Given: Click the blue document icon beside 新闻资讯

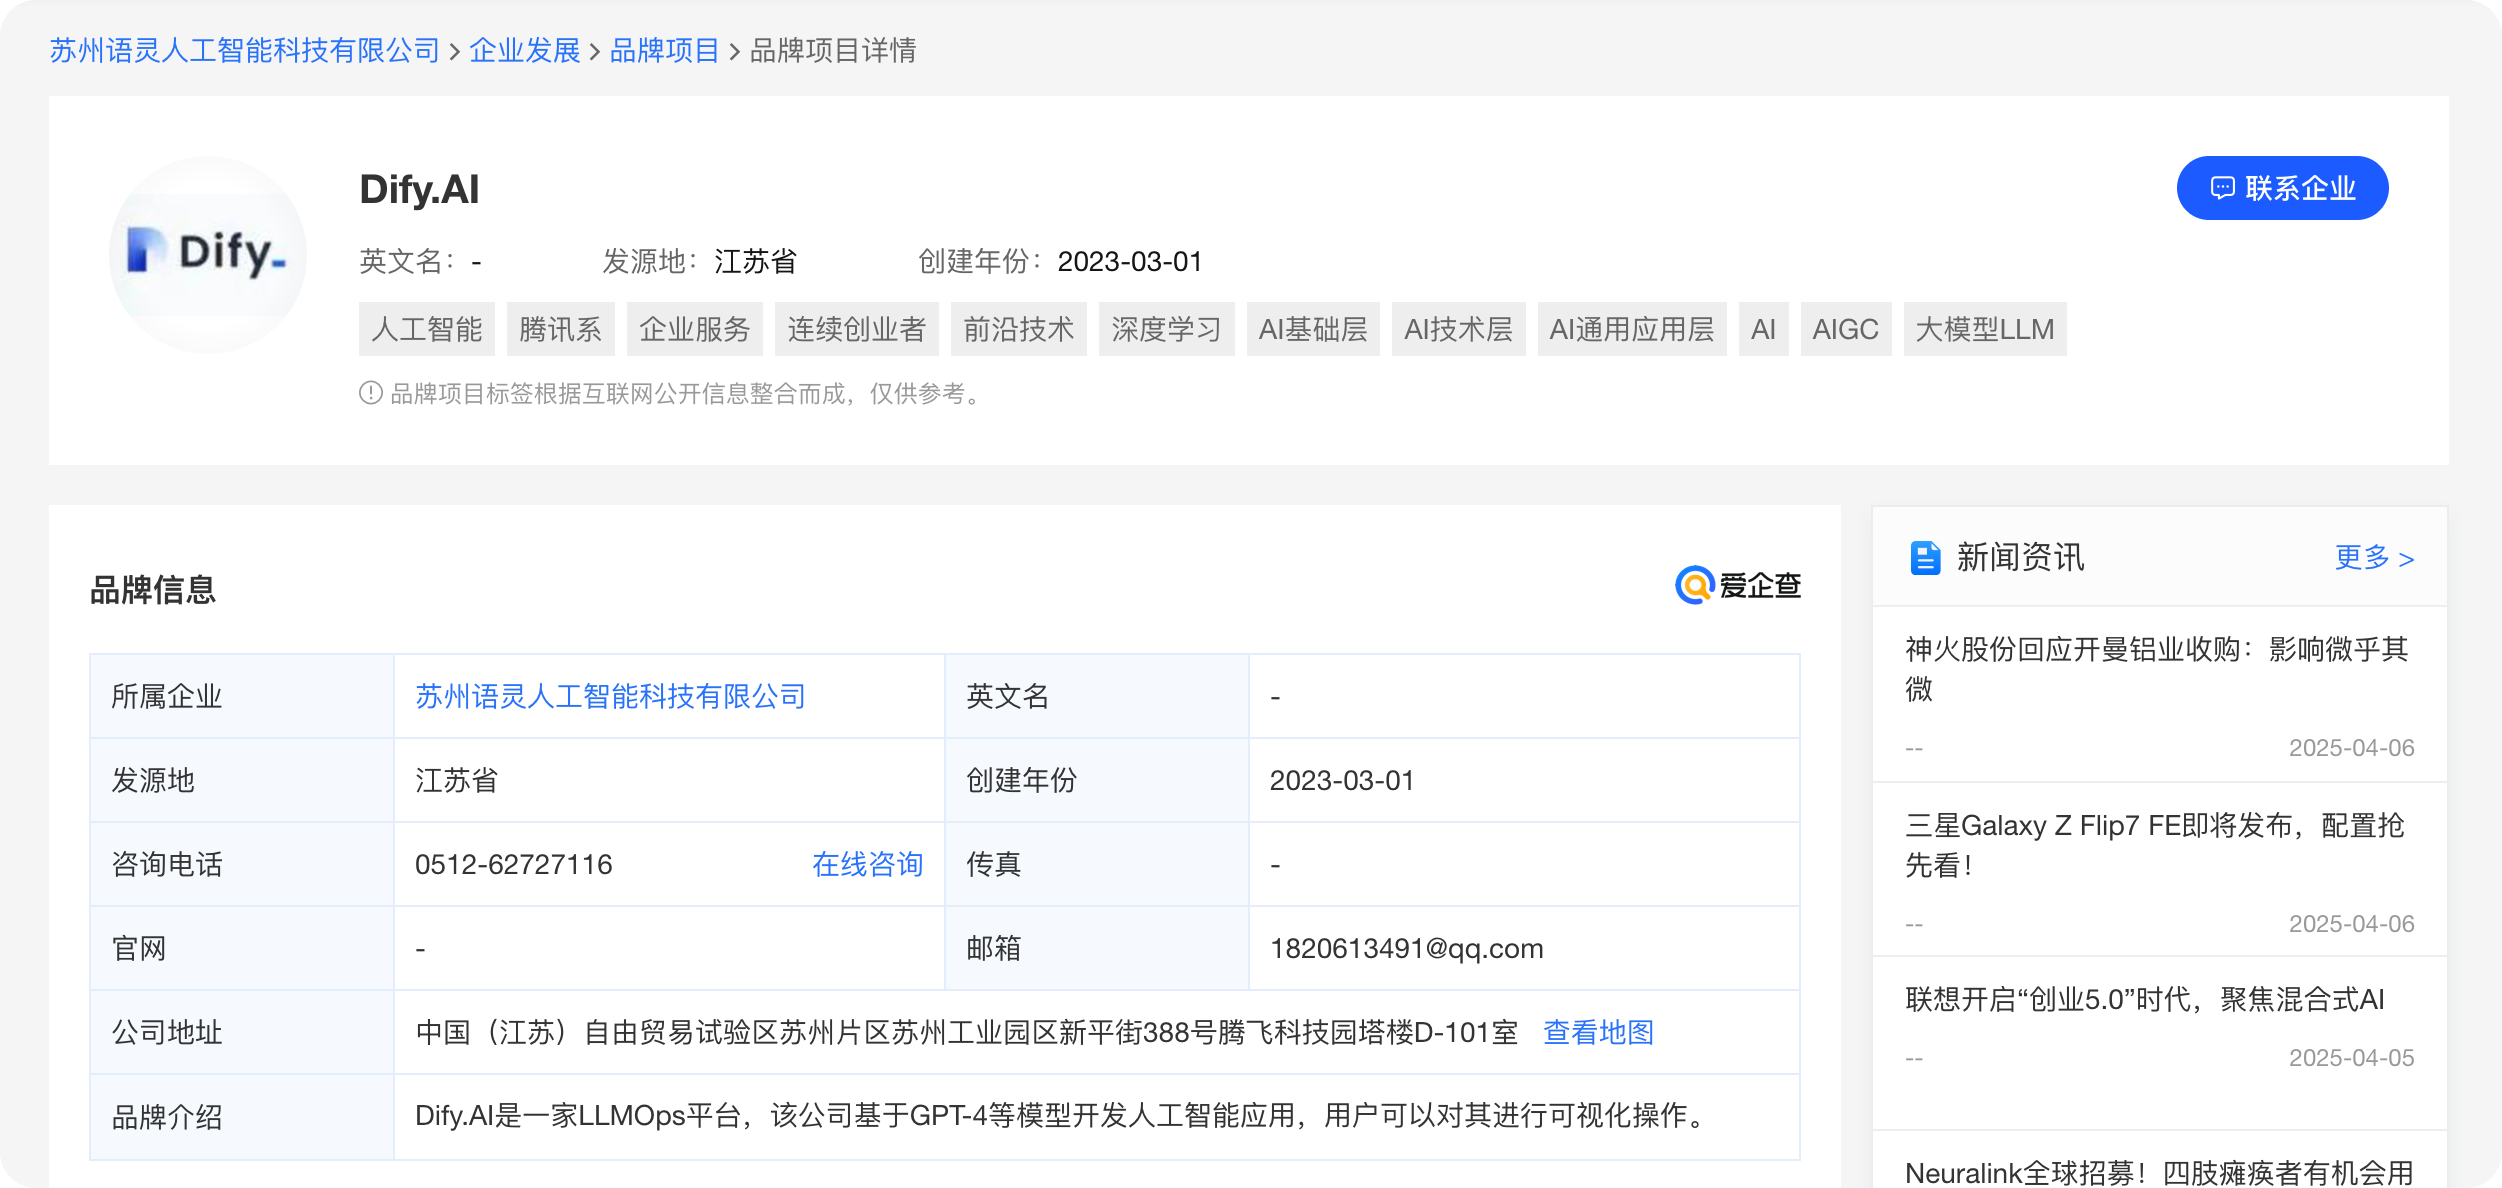Looking at the screenshot, I should pos(1924,559).
